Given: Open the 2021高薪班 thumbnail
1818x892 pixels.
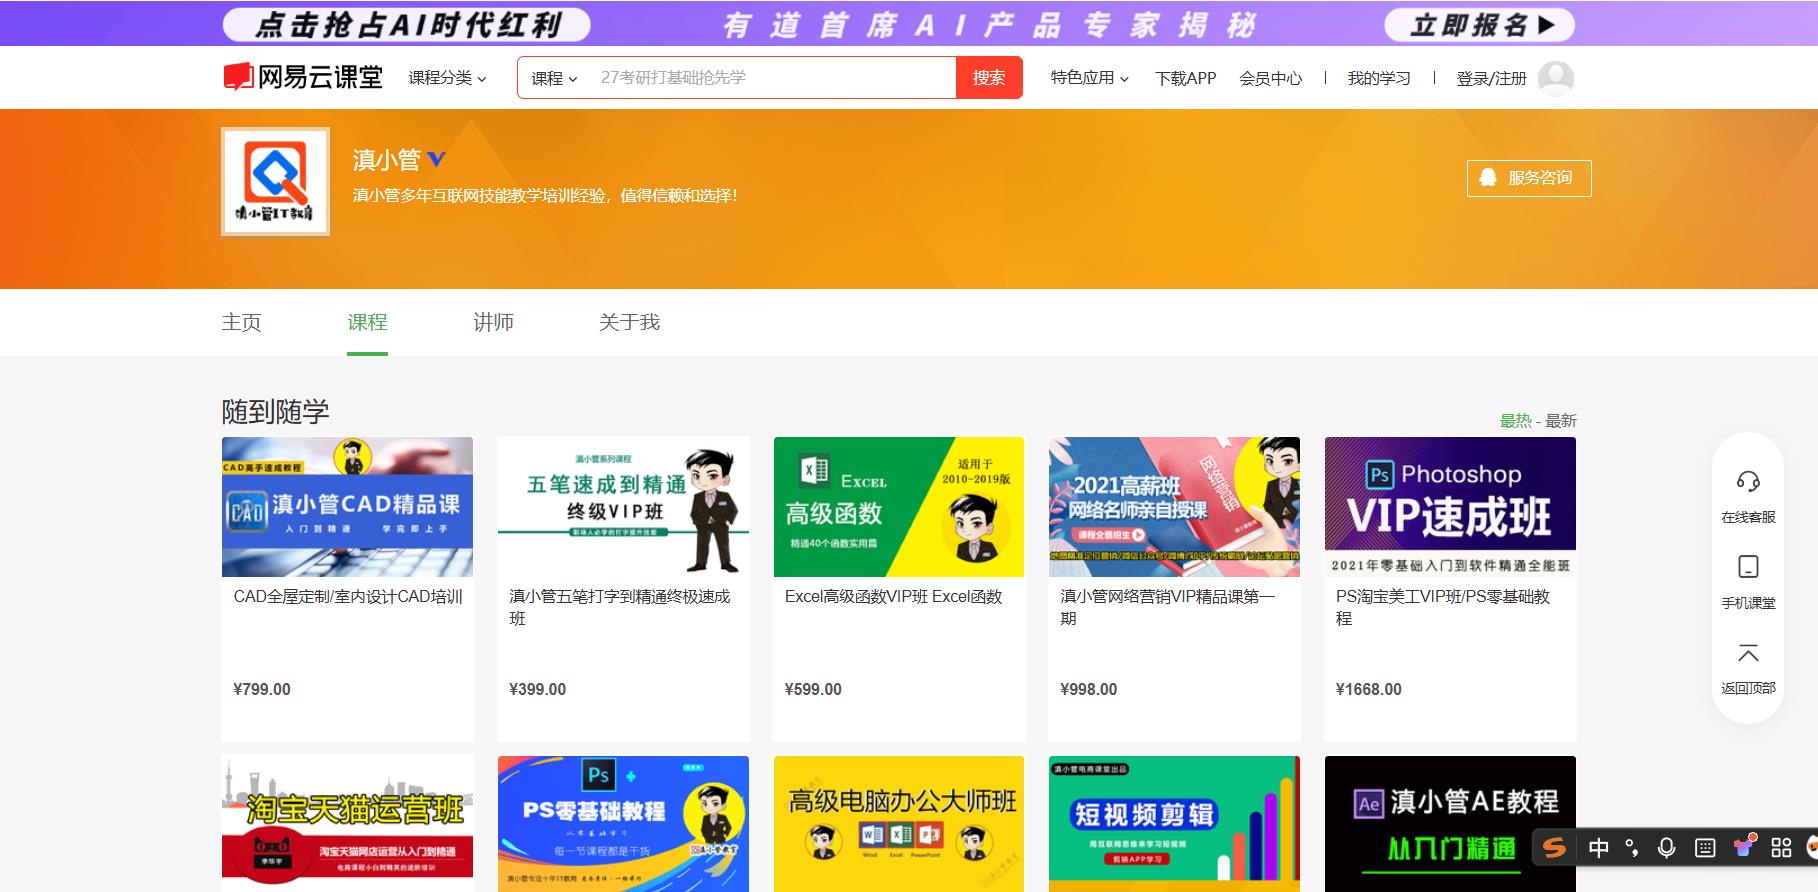Looking at the screenshot, I should (x=1174, y=507).
